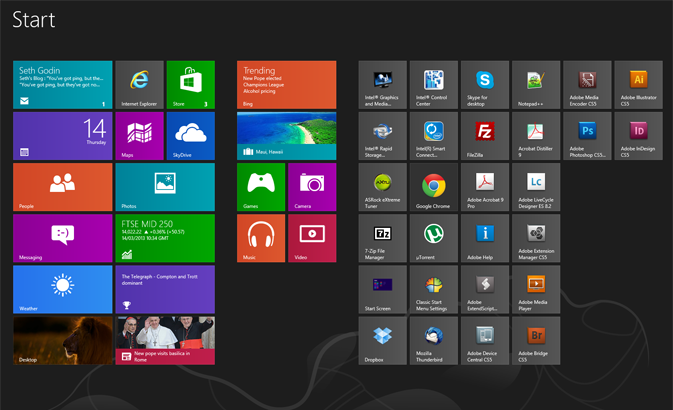Open ASRock eXtreme Tuner
Viewport: 673px width, 410px height.
[383, 187]
